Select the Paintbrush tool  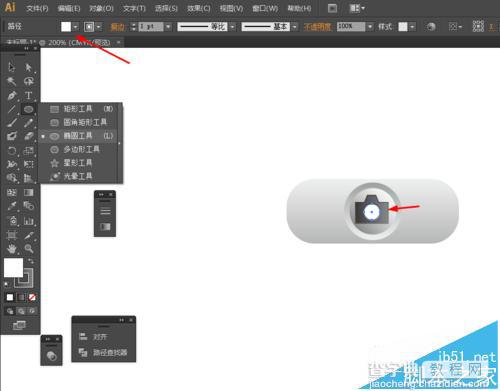tap(12, 123)
